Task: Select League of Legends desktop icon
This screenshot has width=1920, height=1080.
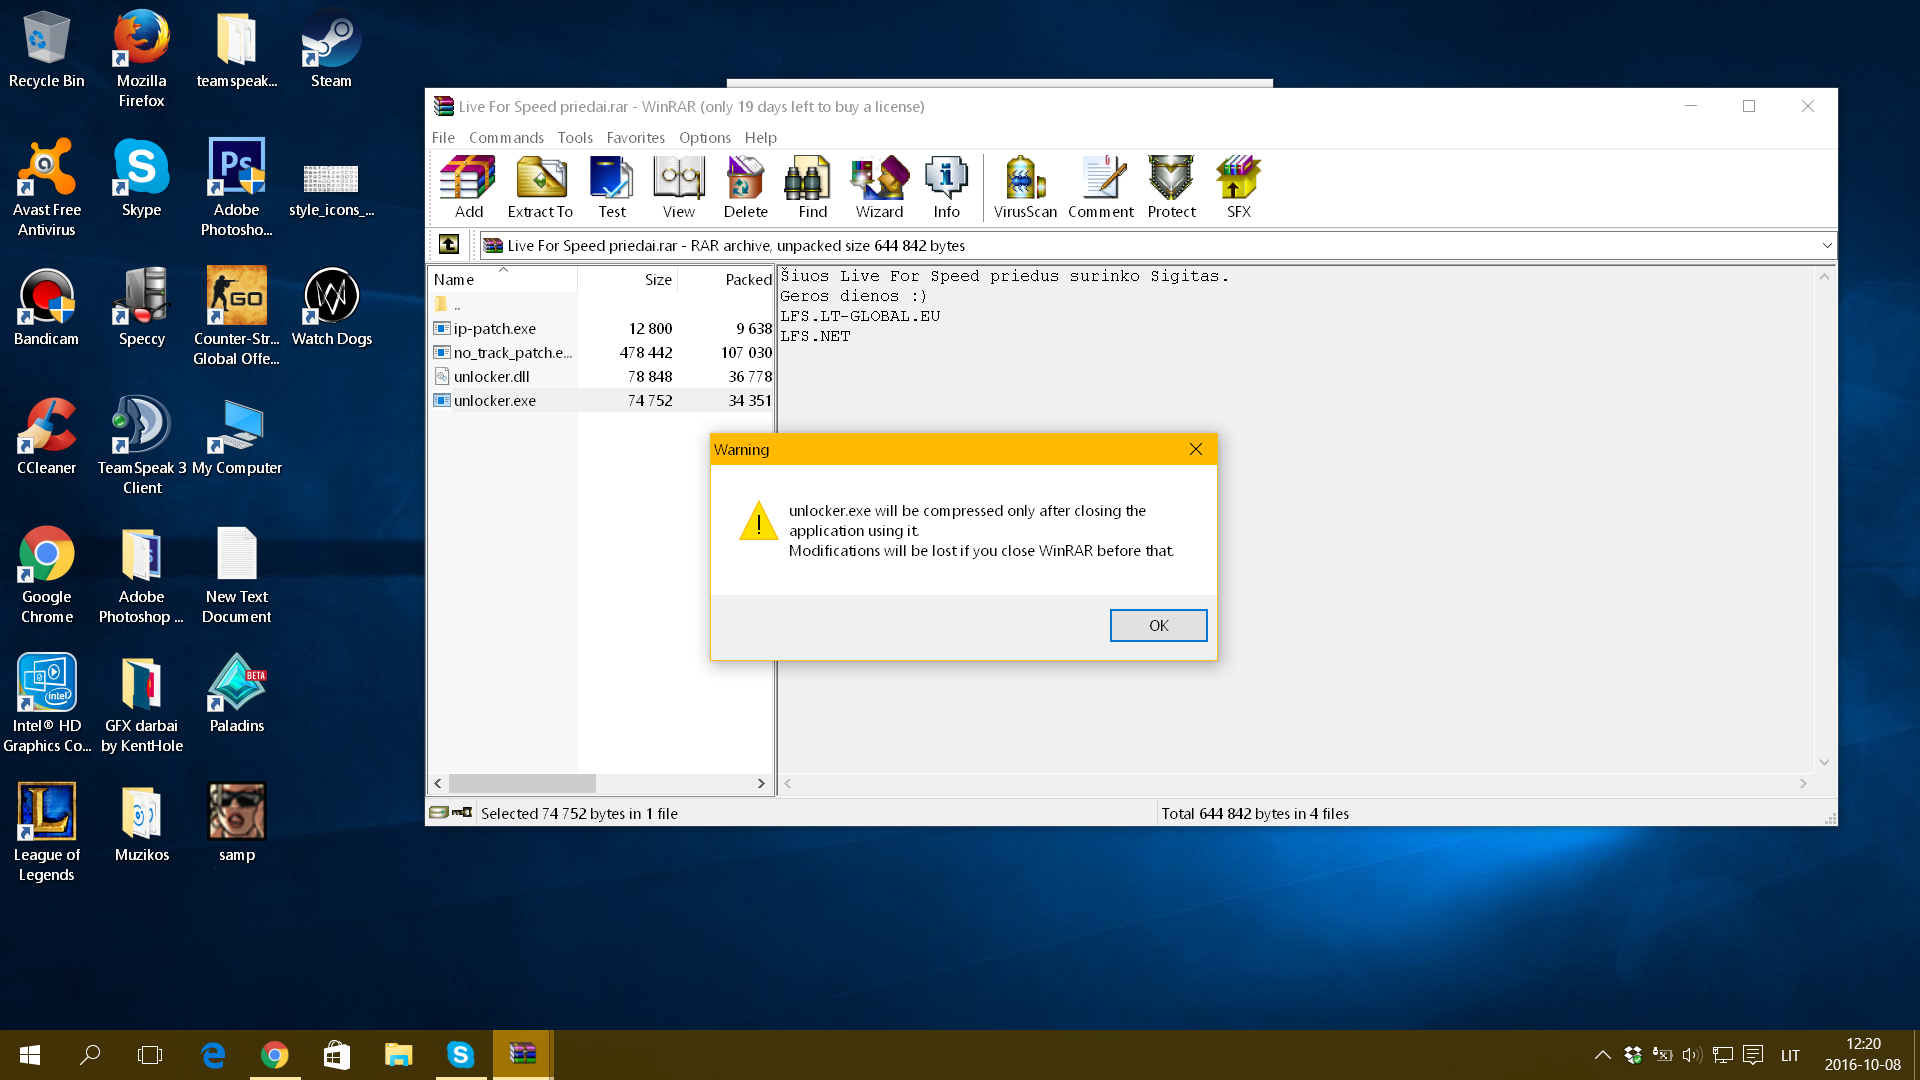Action: (46, 832)
